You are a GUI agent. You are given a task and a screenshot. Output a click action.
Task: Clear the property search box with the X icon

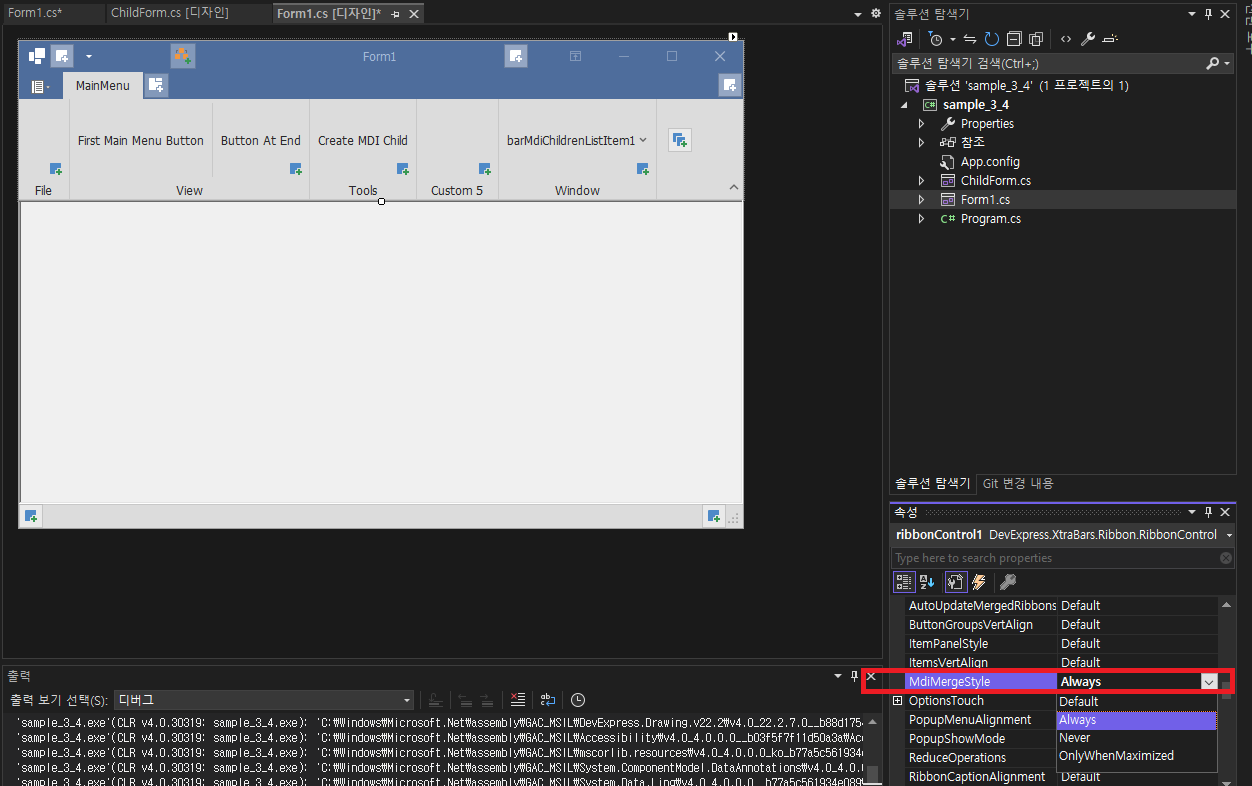(x=1227, y=558)
